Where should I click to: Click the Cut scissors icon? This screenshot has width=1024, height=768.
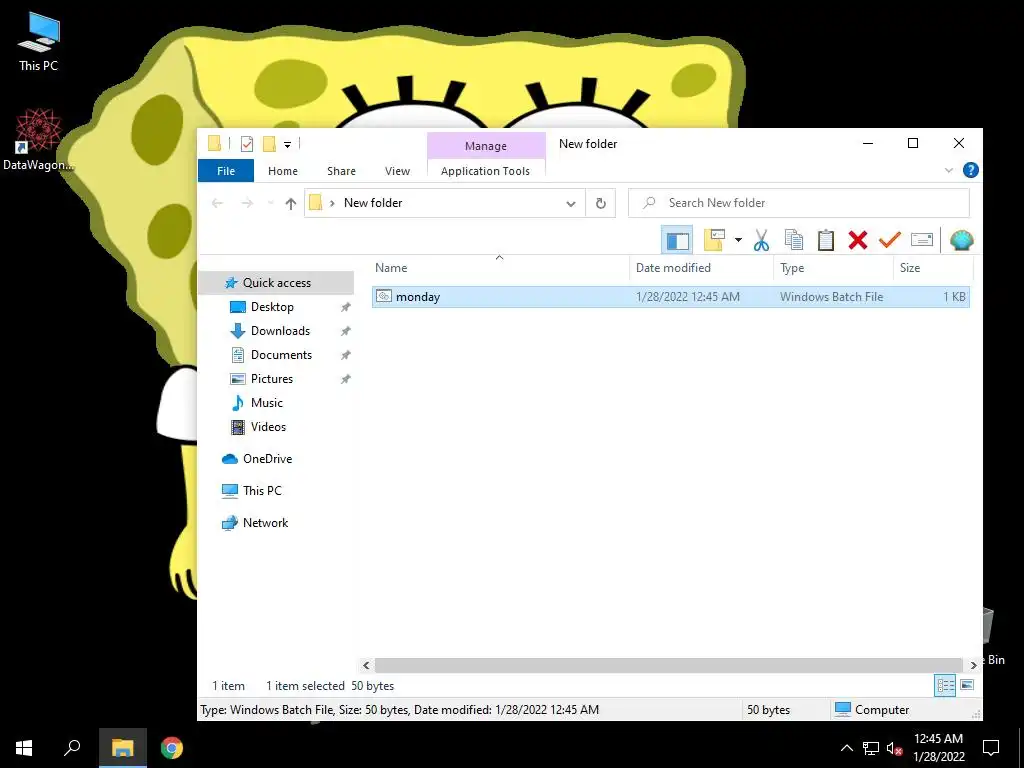tap(761, 240)
